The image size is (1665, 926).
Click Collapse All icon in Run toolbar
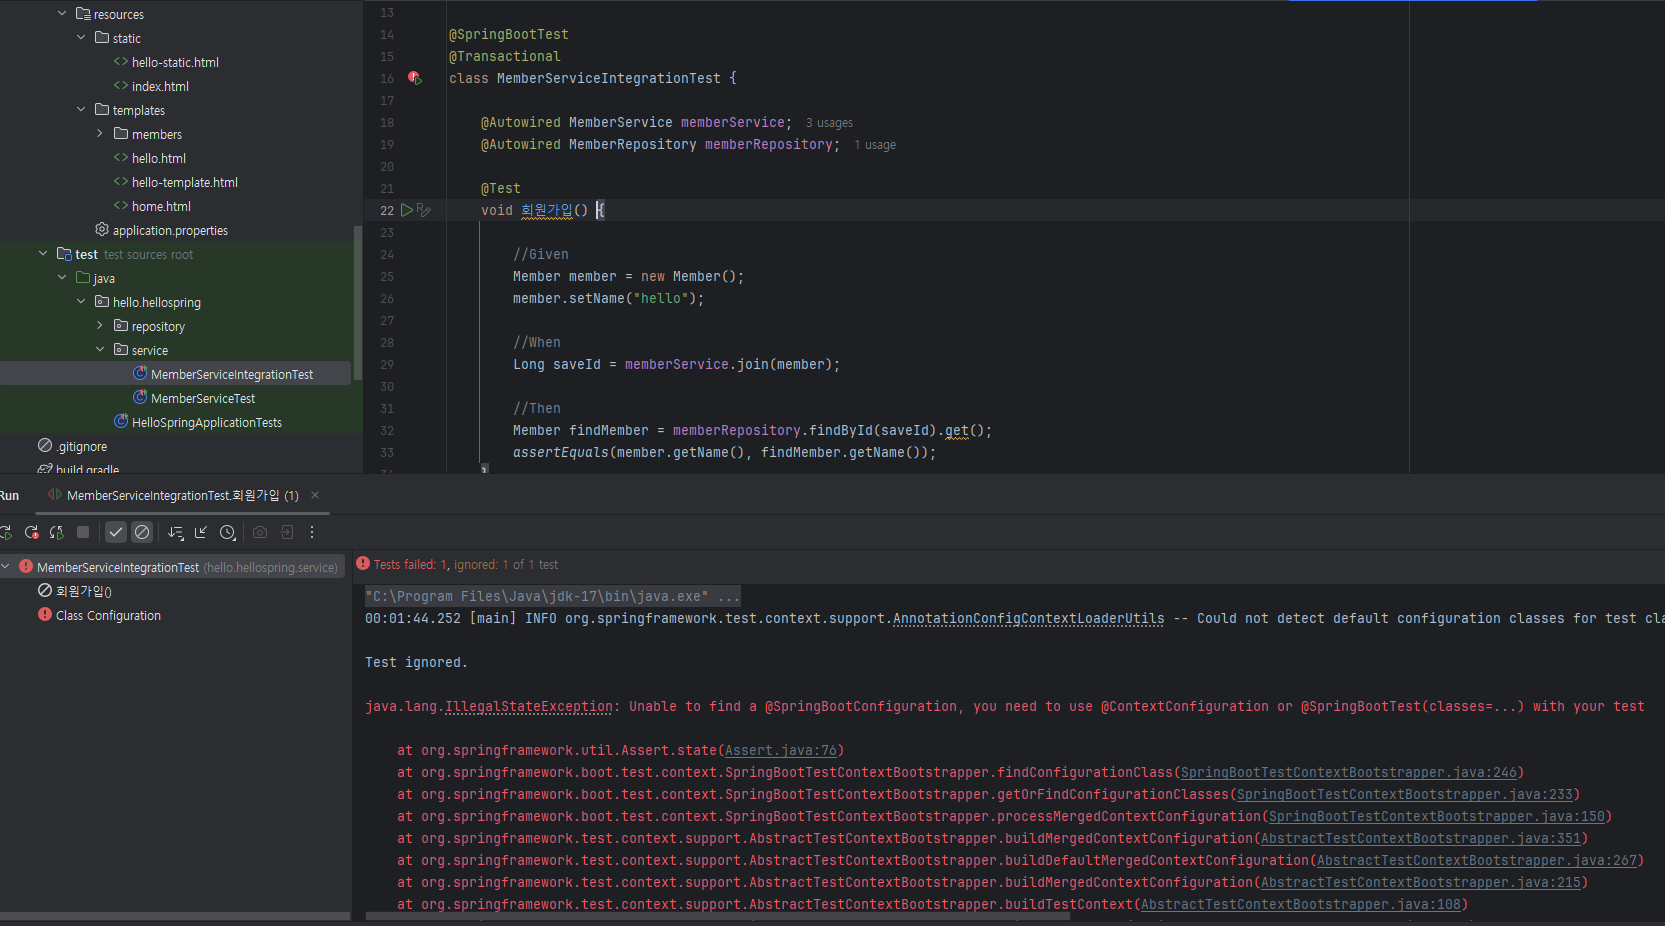[x=201, y=532]
